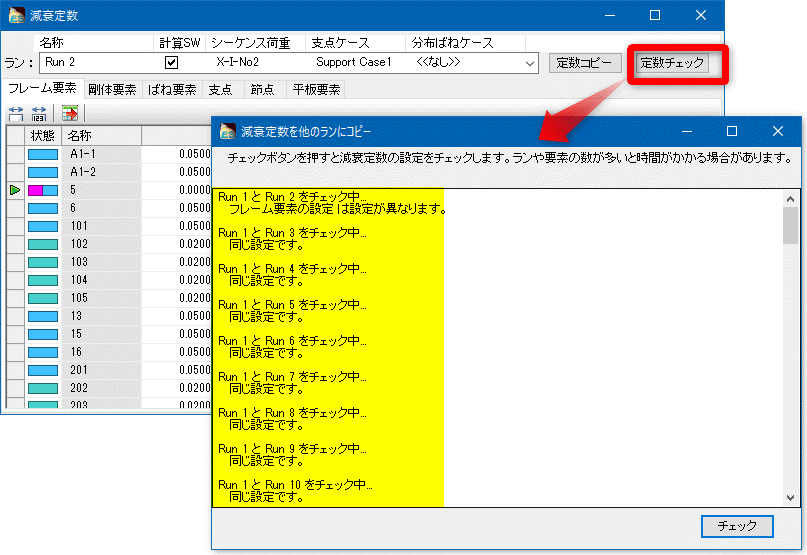Screen dimensions: 807x555
Task: Click the 'Run 1 と Run 2 をチェック中' result line
Action: (292, 197)
